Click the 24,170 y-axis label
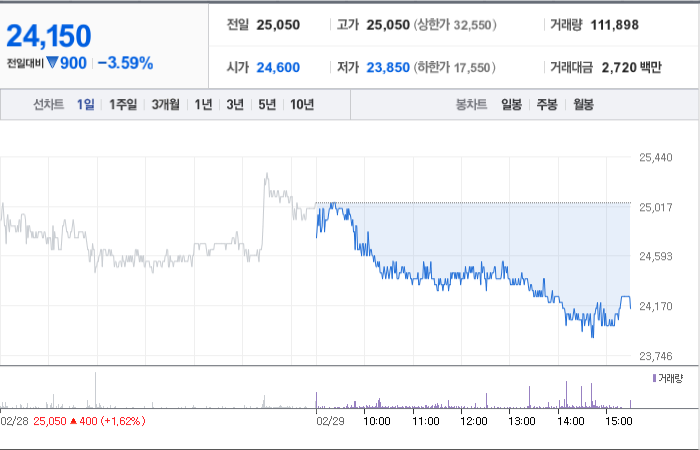The height and width of the screenshot is (450, 700). 656,306
